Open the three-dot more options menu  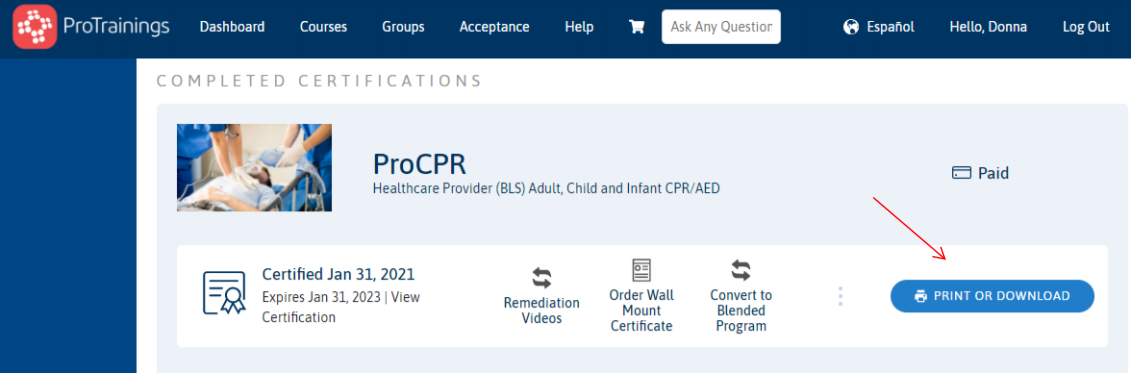840,297
